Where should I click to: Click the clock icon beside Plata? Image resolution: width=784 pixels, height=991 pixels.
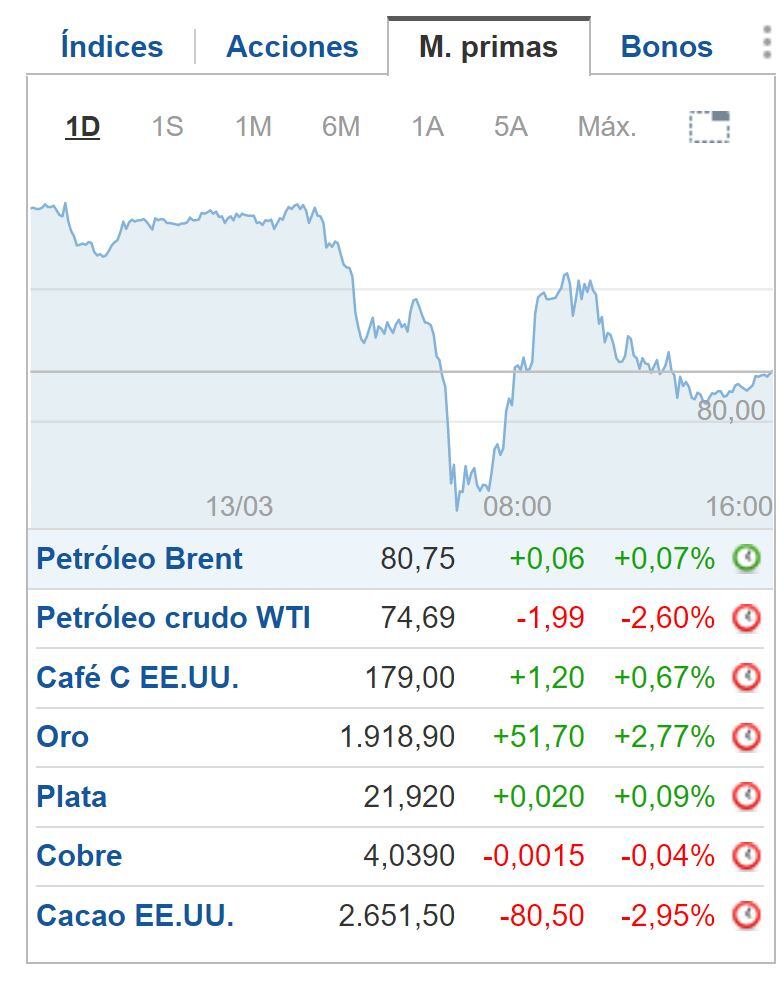point(748,796)
